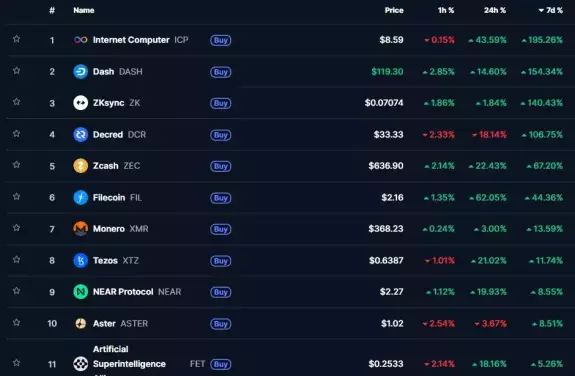Click the Buy button for Dash
This screenshot has width=575, height=376.
click(x=221, y=72)
